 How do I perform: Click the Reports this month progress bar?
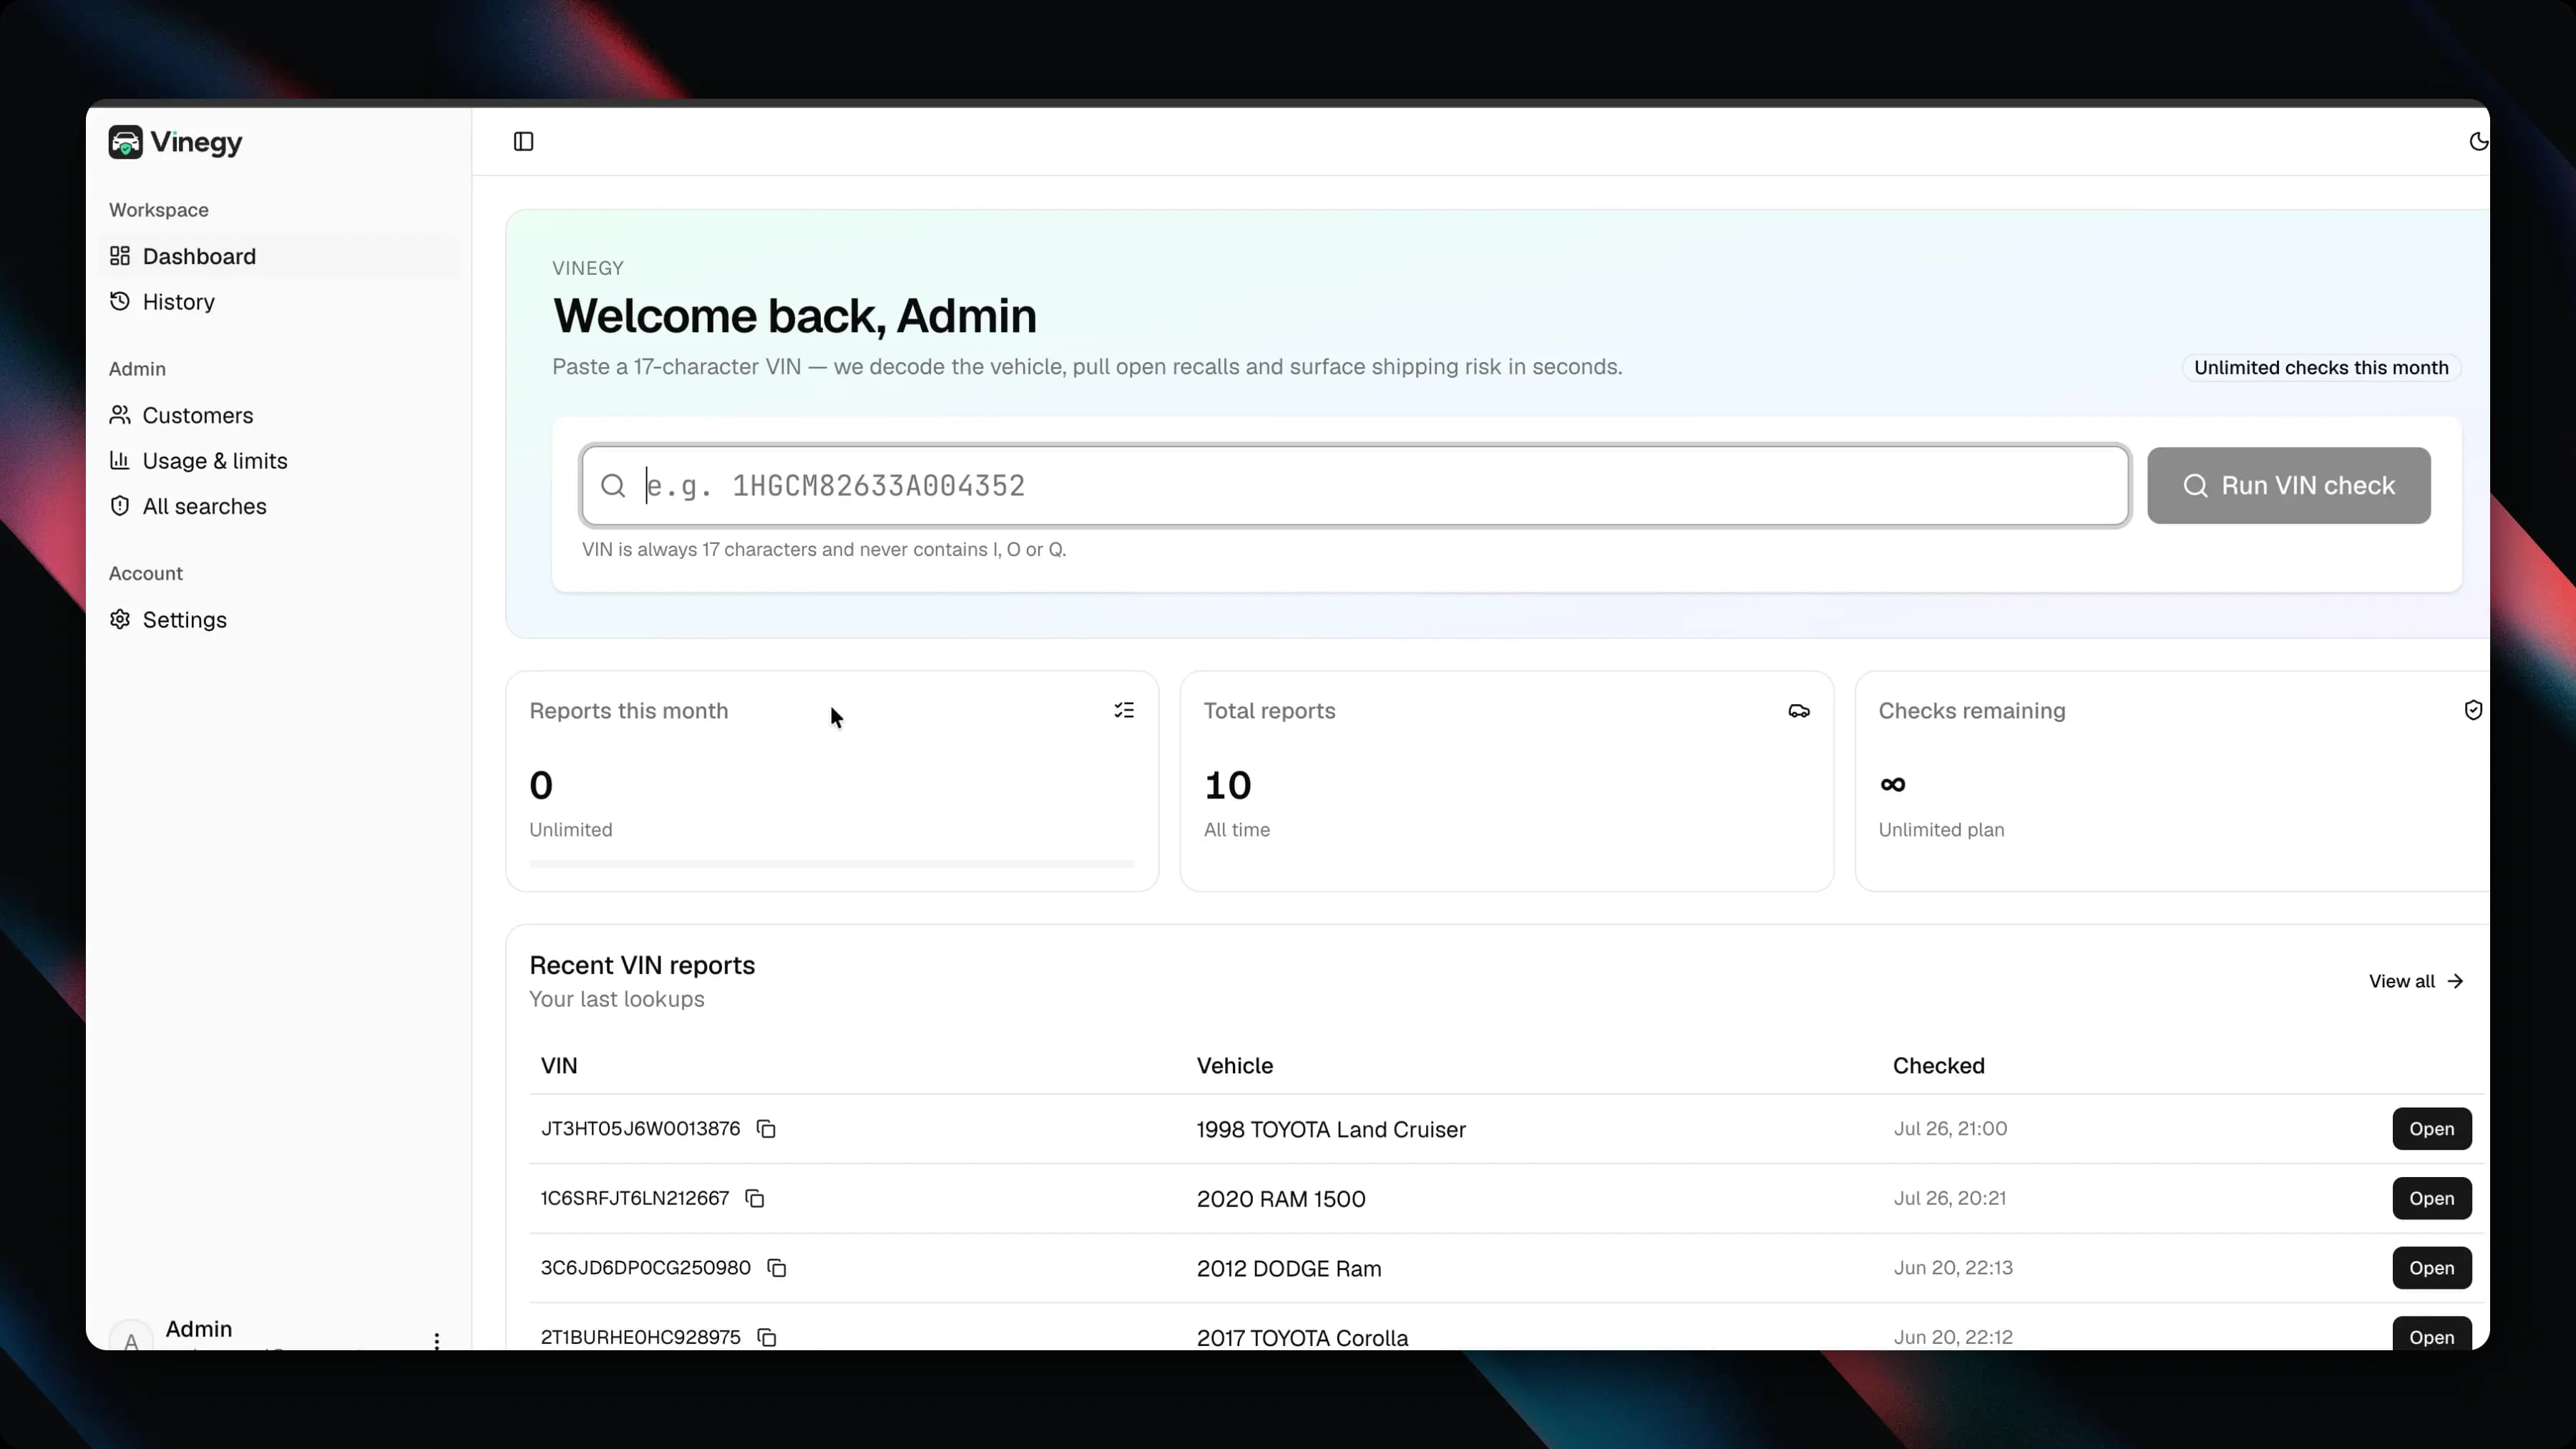832,863
